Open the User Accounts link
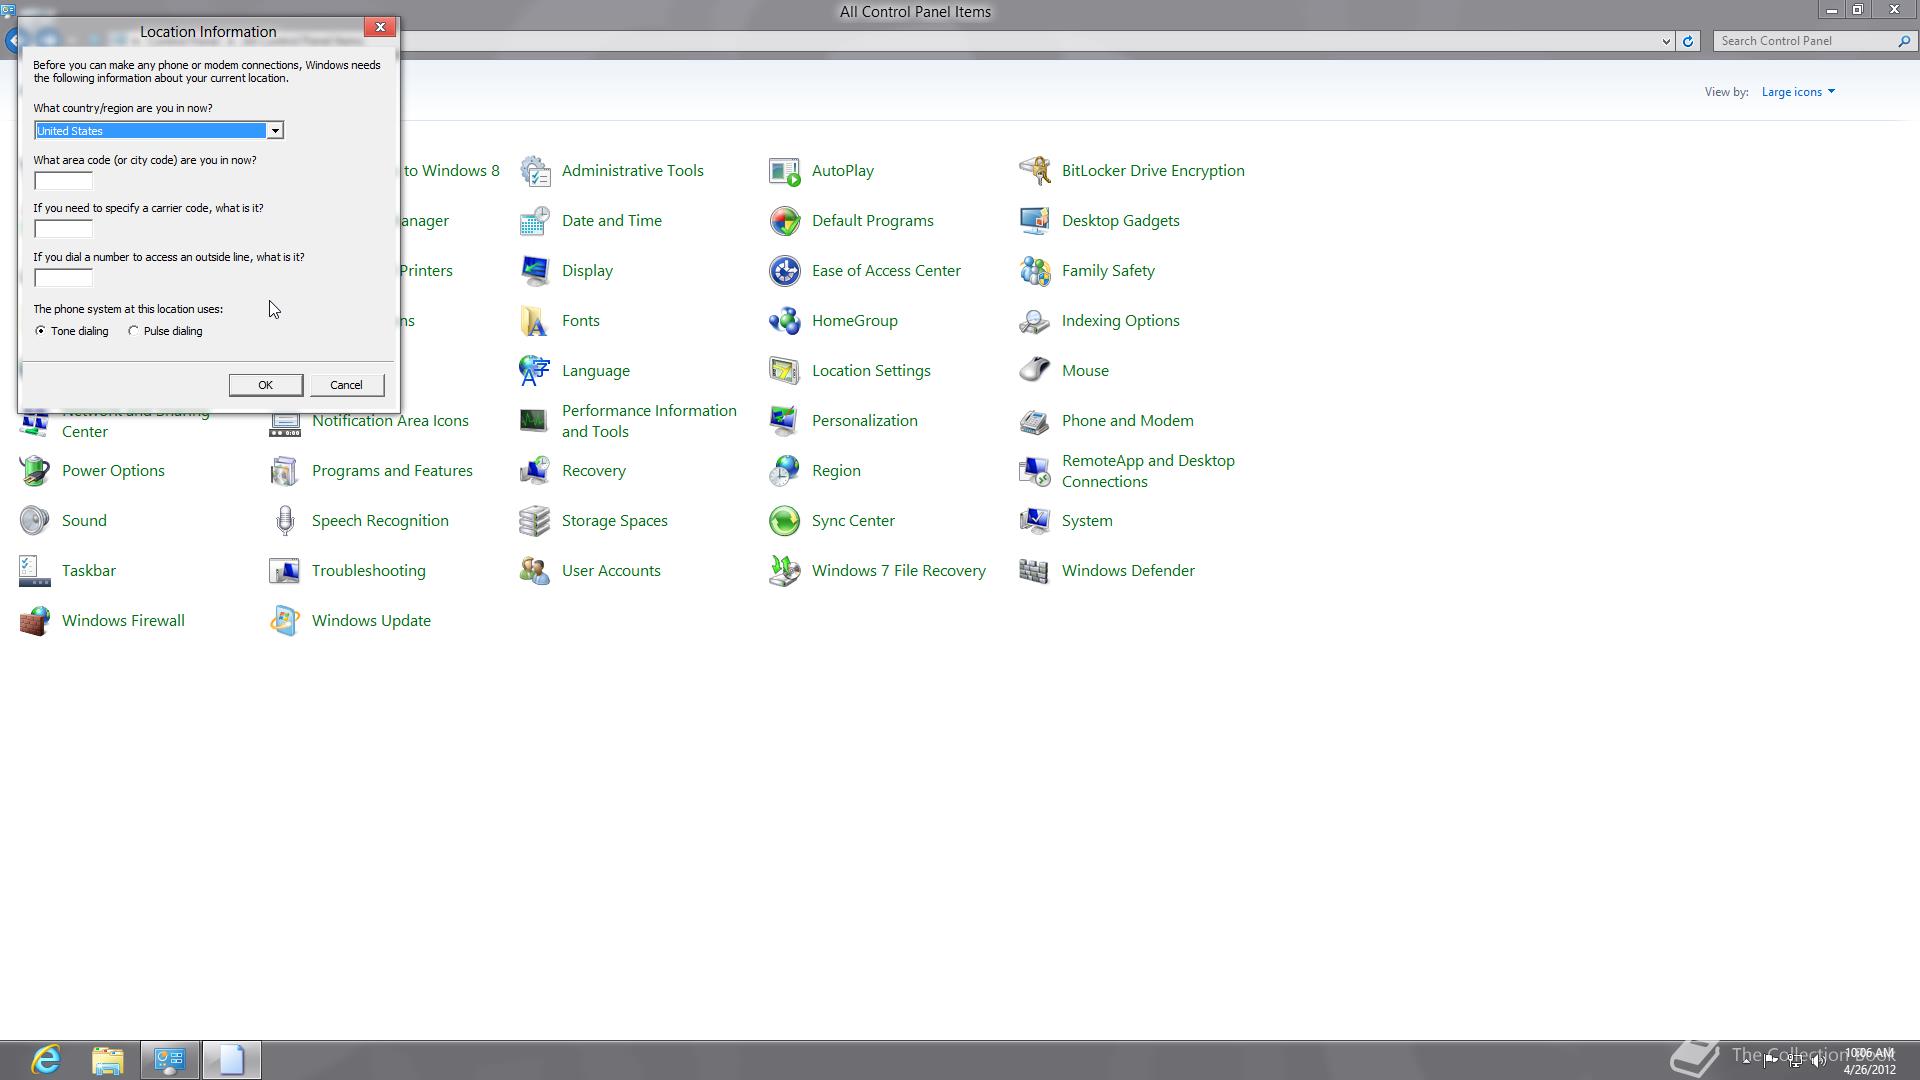This screenshot has height=1080, width=1920. (x=611, y=571)
